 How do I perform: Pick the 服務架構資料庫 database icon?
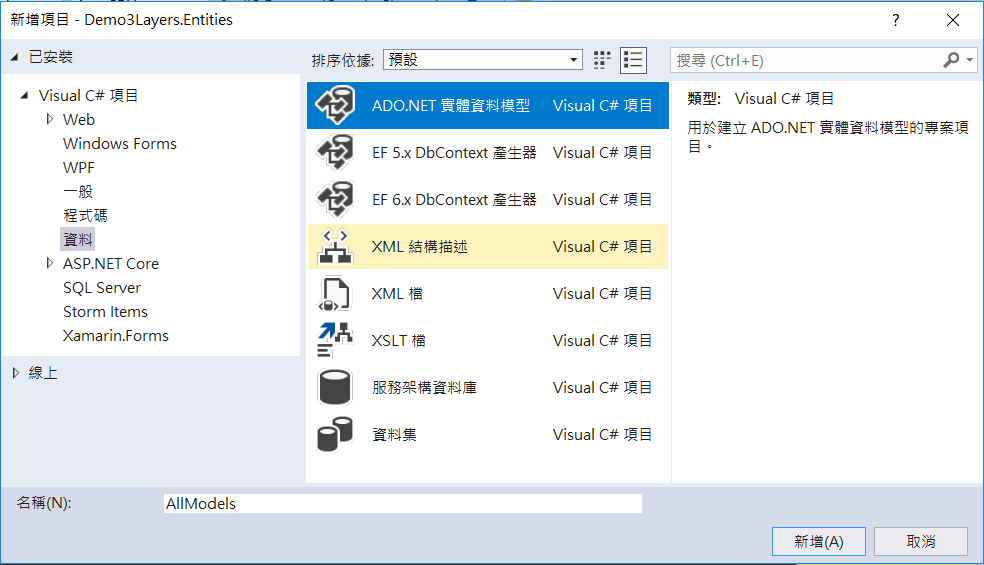[335, 387]
